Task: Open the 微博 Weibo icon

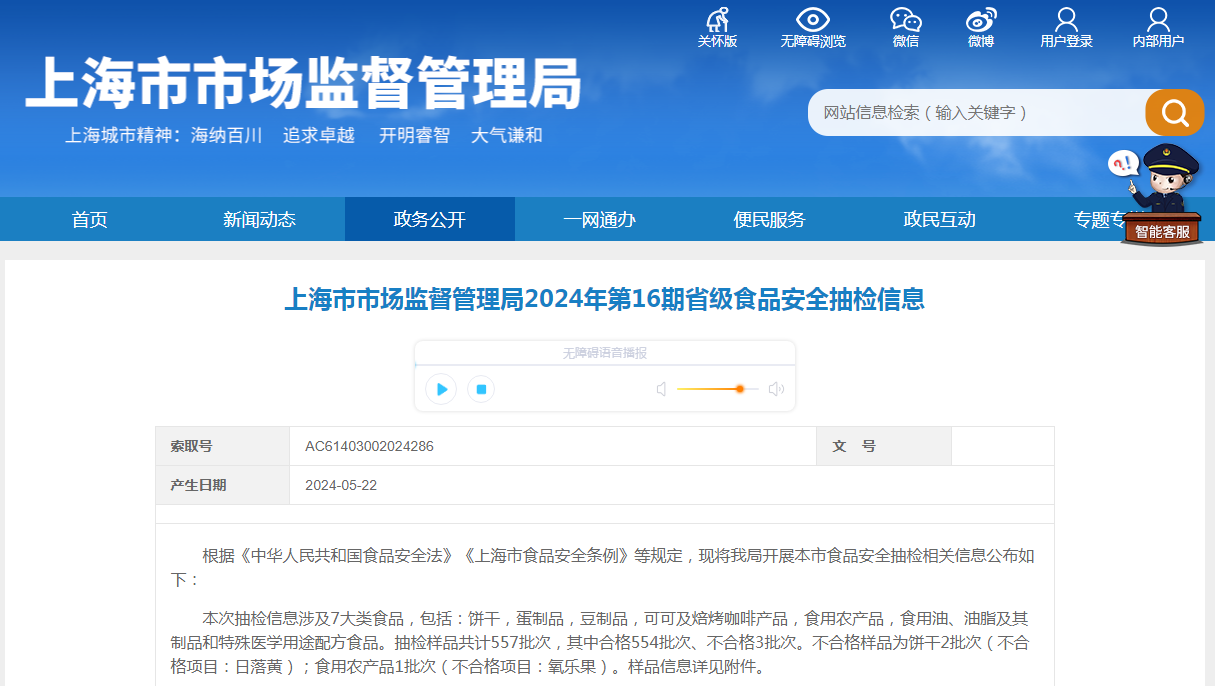Action: [x=981, y=20]
